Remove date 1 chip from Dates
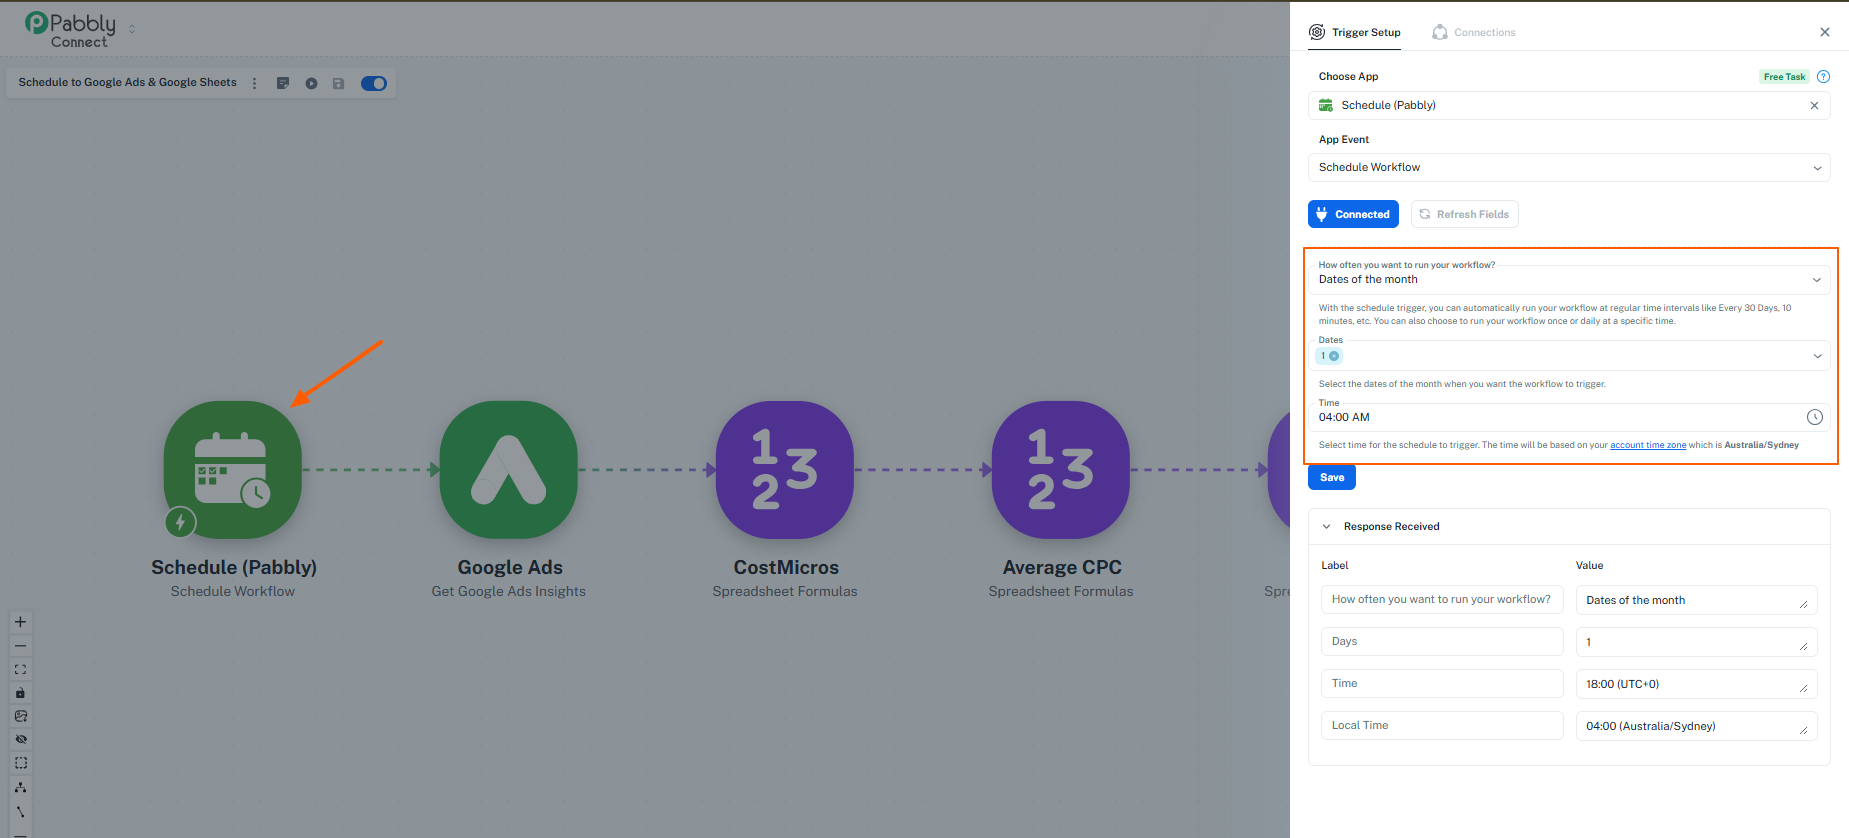This screenshot has height=838, width=1849. [x=1334, y=356]
